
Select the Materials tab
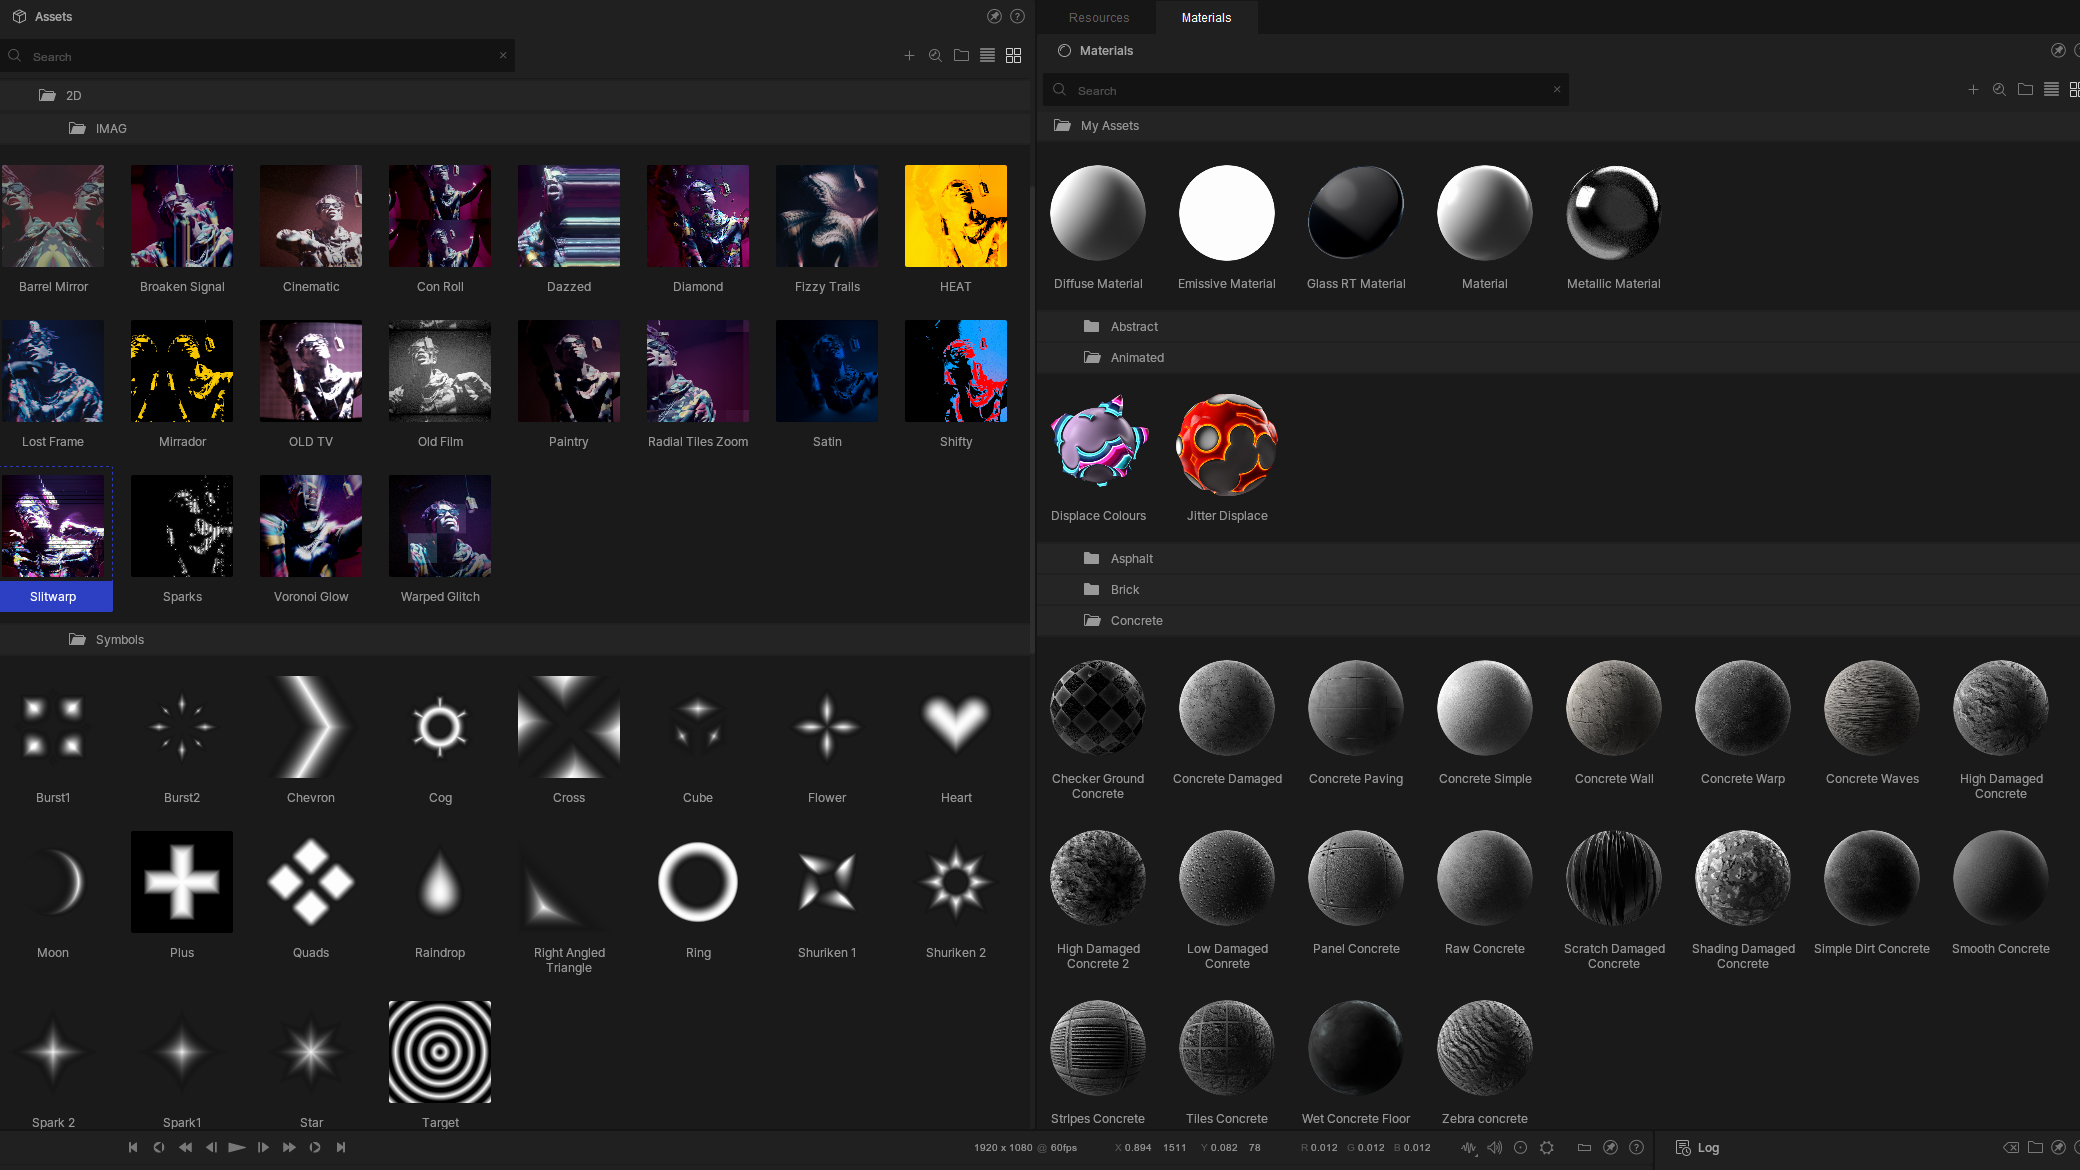point(1206,18)
